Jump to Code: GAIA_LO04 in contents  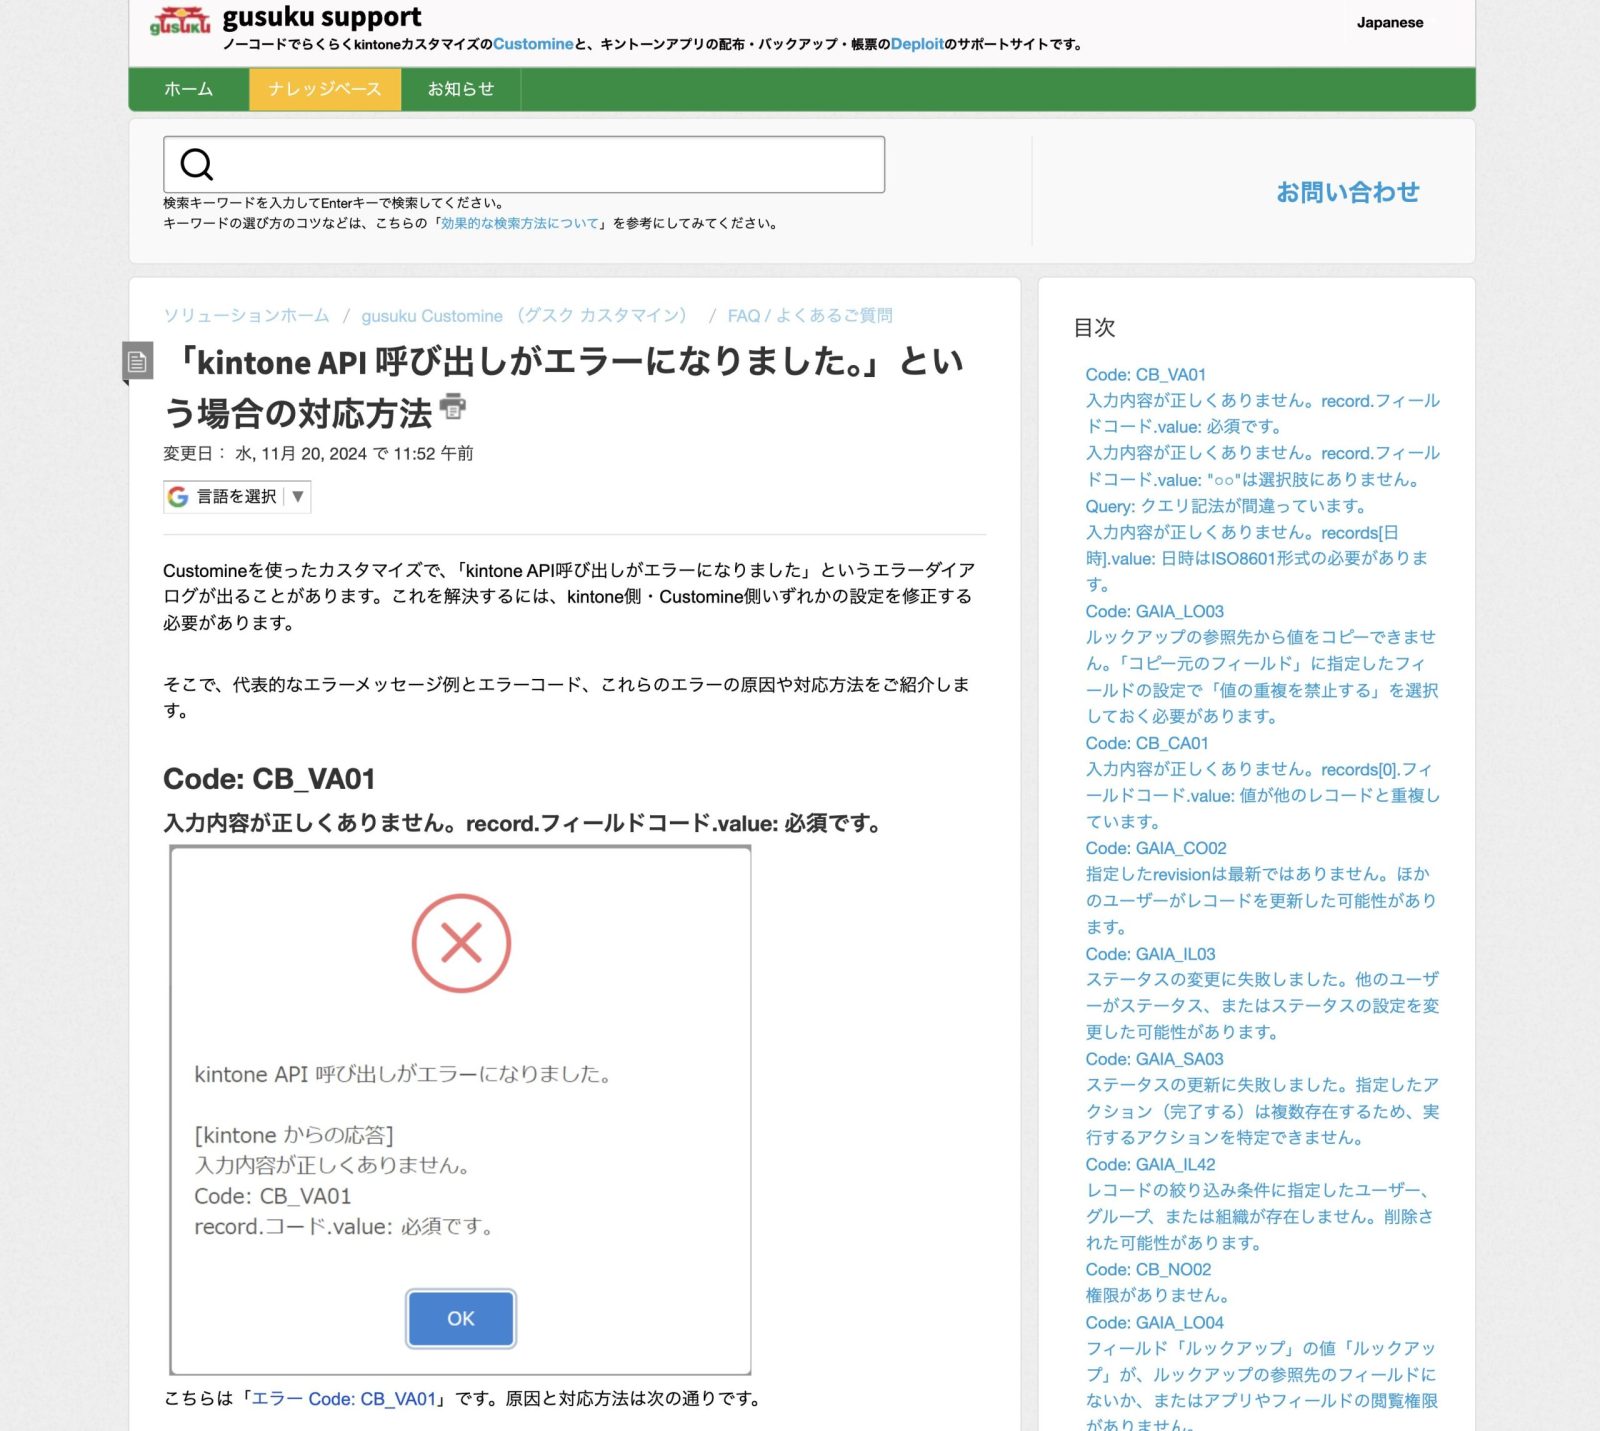click(1155, 1322)
